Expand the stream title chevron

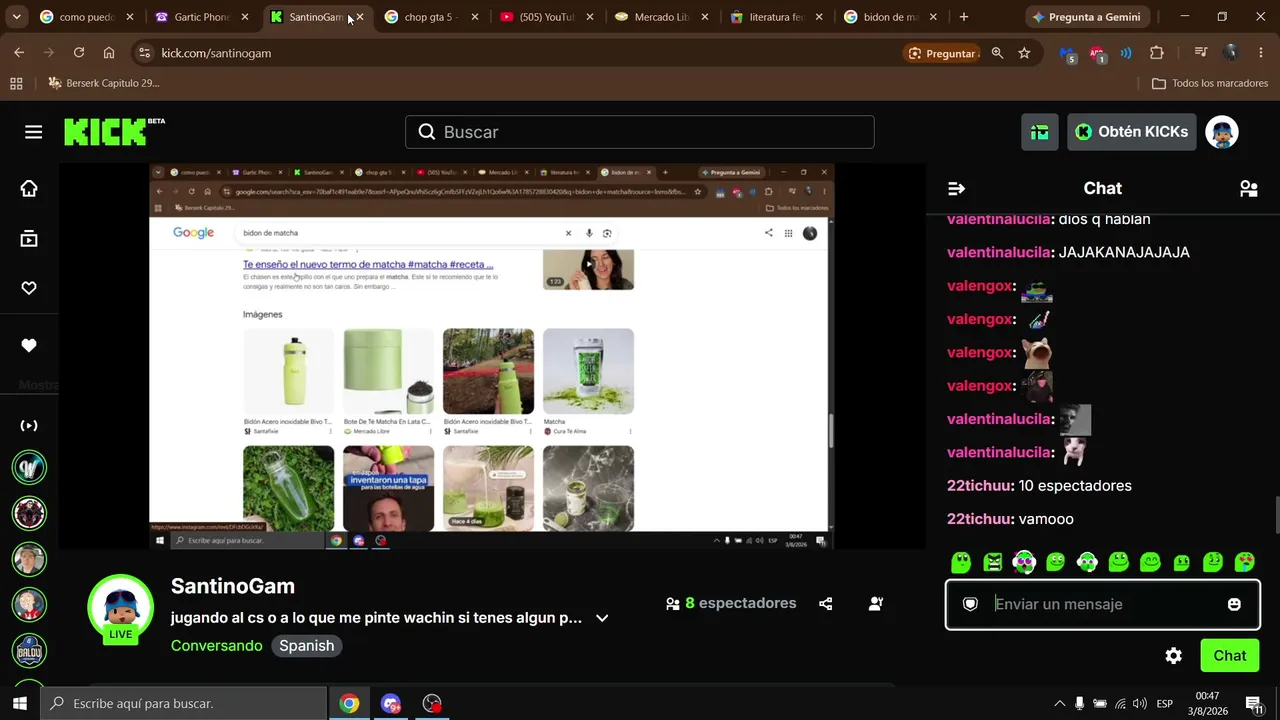pos(602,618)
